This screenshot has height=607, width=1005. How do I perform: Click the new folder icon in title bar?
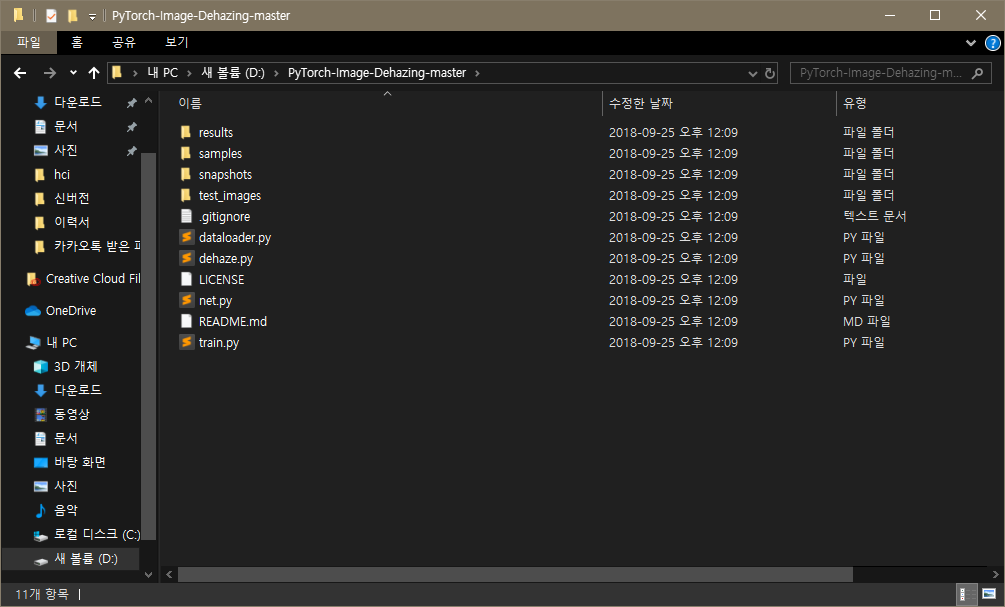pyautogui.click(x=73, y=15)
